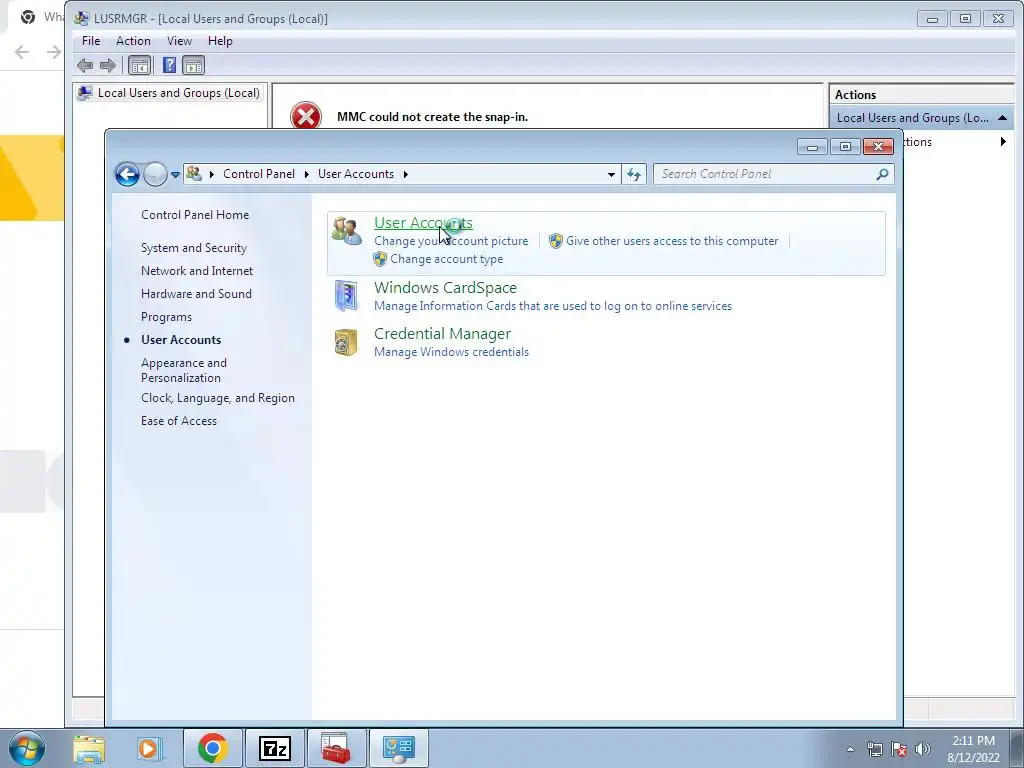Open Control Panel Home link
This screenshot has width=1024, height=768.
195,215
